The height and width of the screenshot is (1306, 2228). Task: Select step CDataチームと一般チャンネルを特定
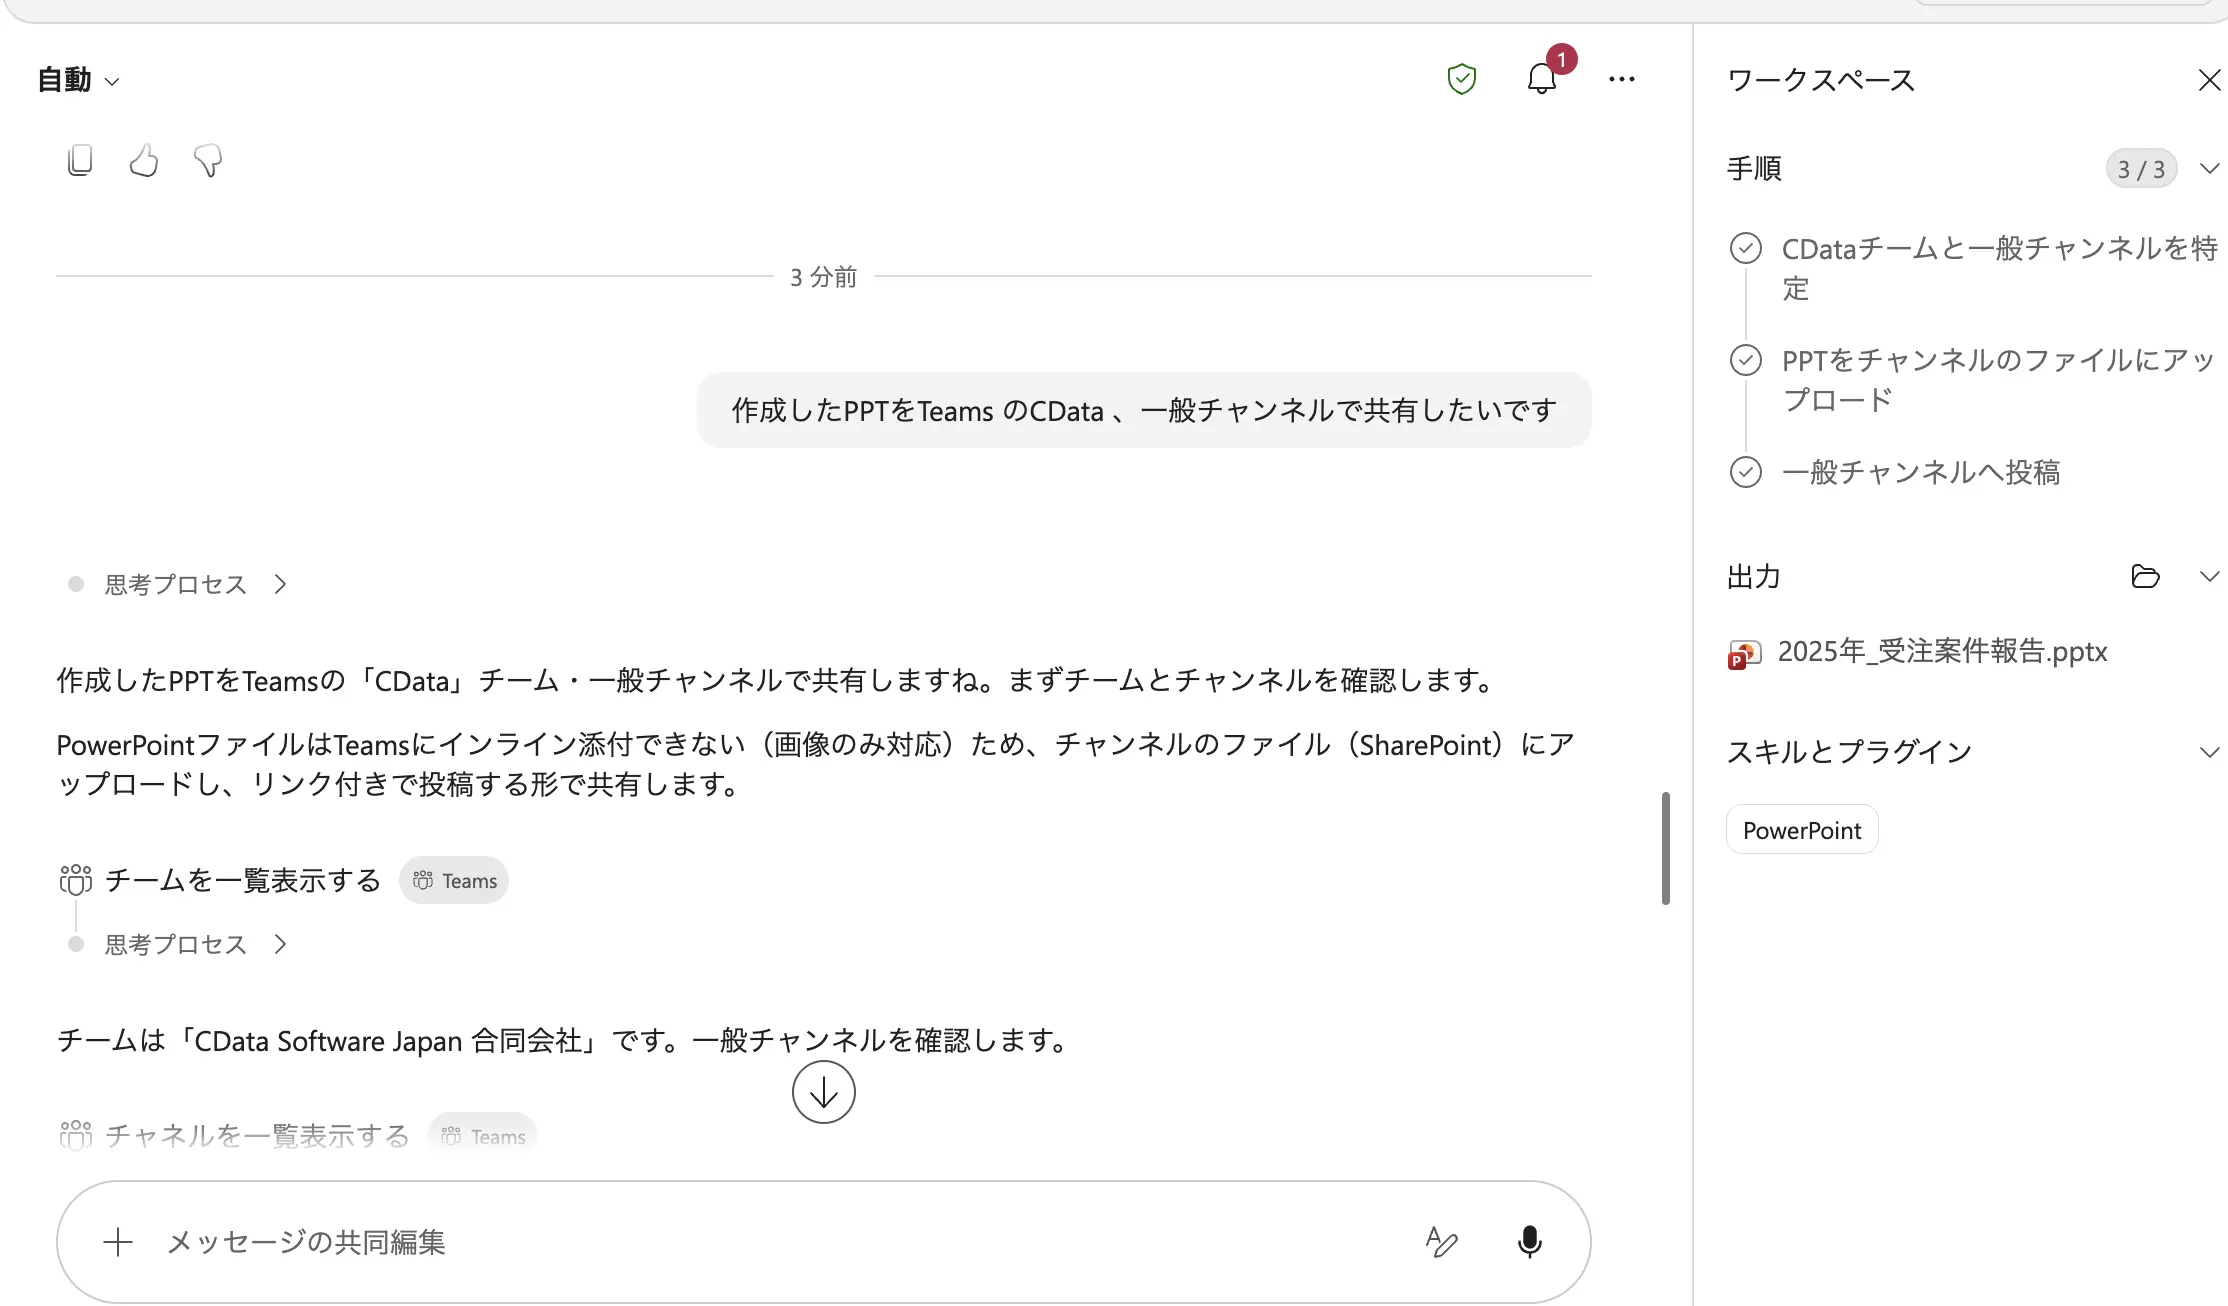(x=1999, y=268)
